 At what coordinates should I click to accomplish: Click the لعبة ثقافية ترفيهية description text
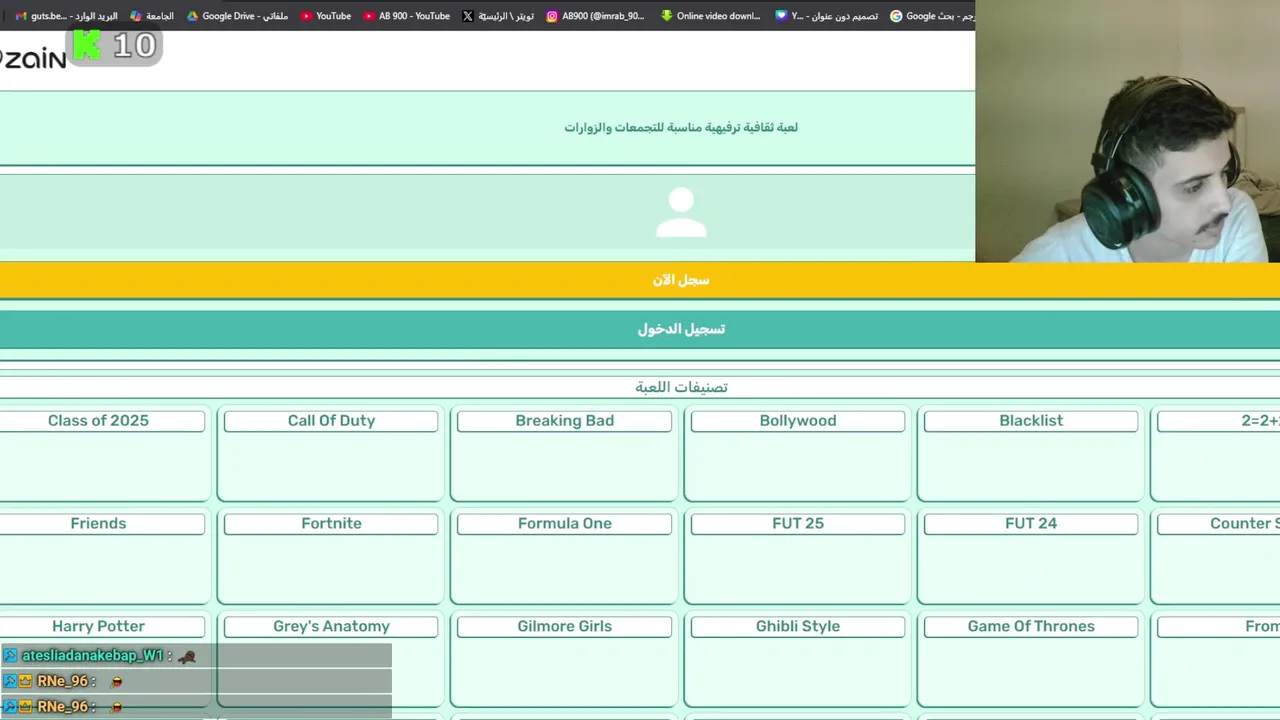click(x=681, y=128)
